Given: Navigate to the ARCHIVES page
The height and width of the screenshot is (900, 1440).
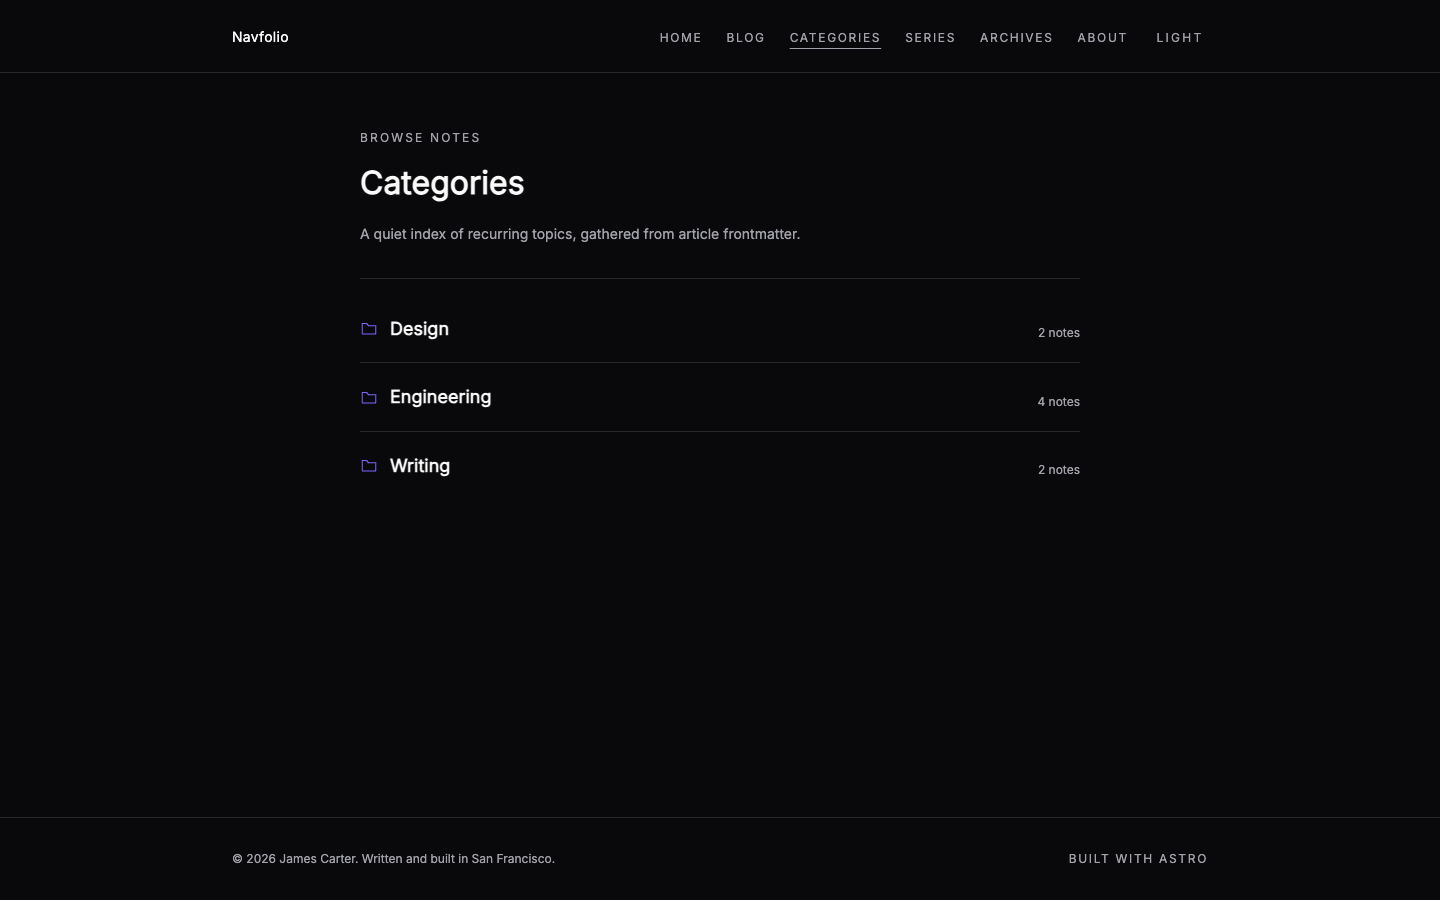Looking at the screenshot, I should pyautogui.click(x=1016, y=38).
